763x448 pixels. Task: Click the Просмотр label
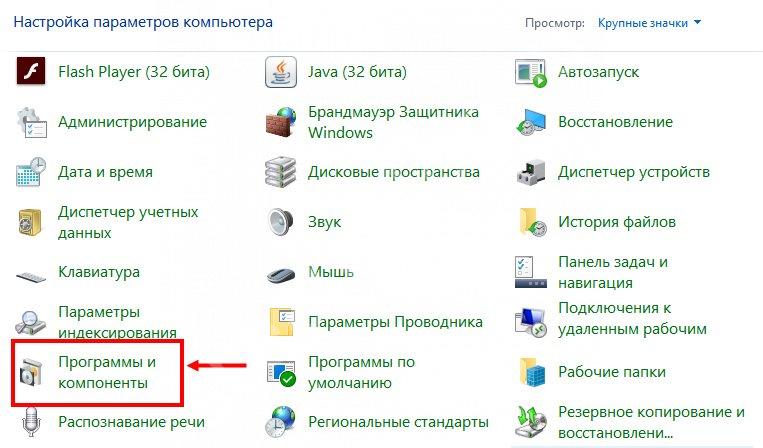tap(555, 23)
